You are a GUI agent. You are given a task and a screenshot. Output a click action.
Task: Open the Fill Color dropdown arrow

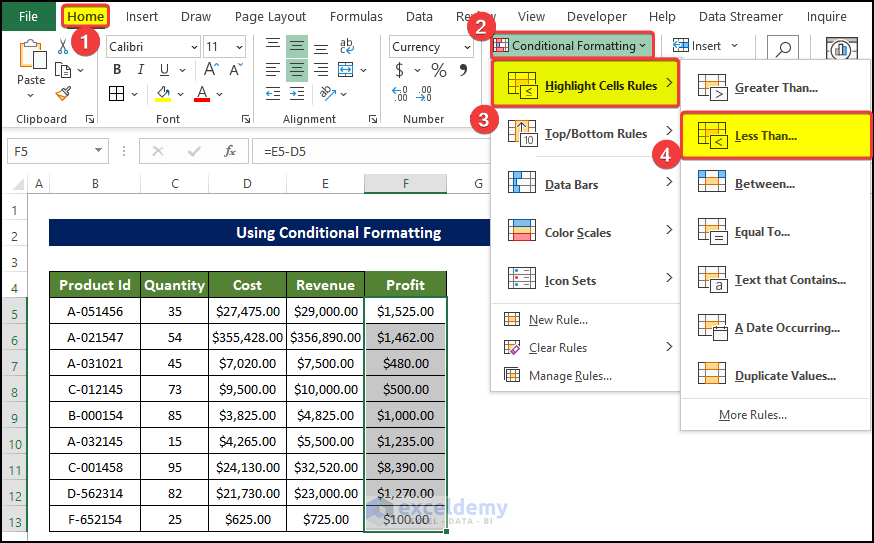pos(181,94)
